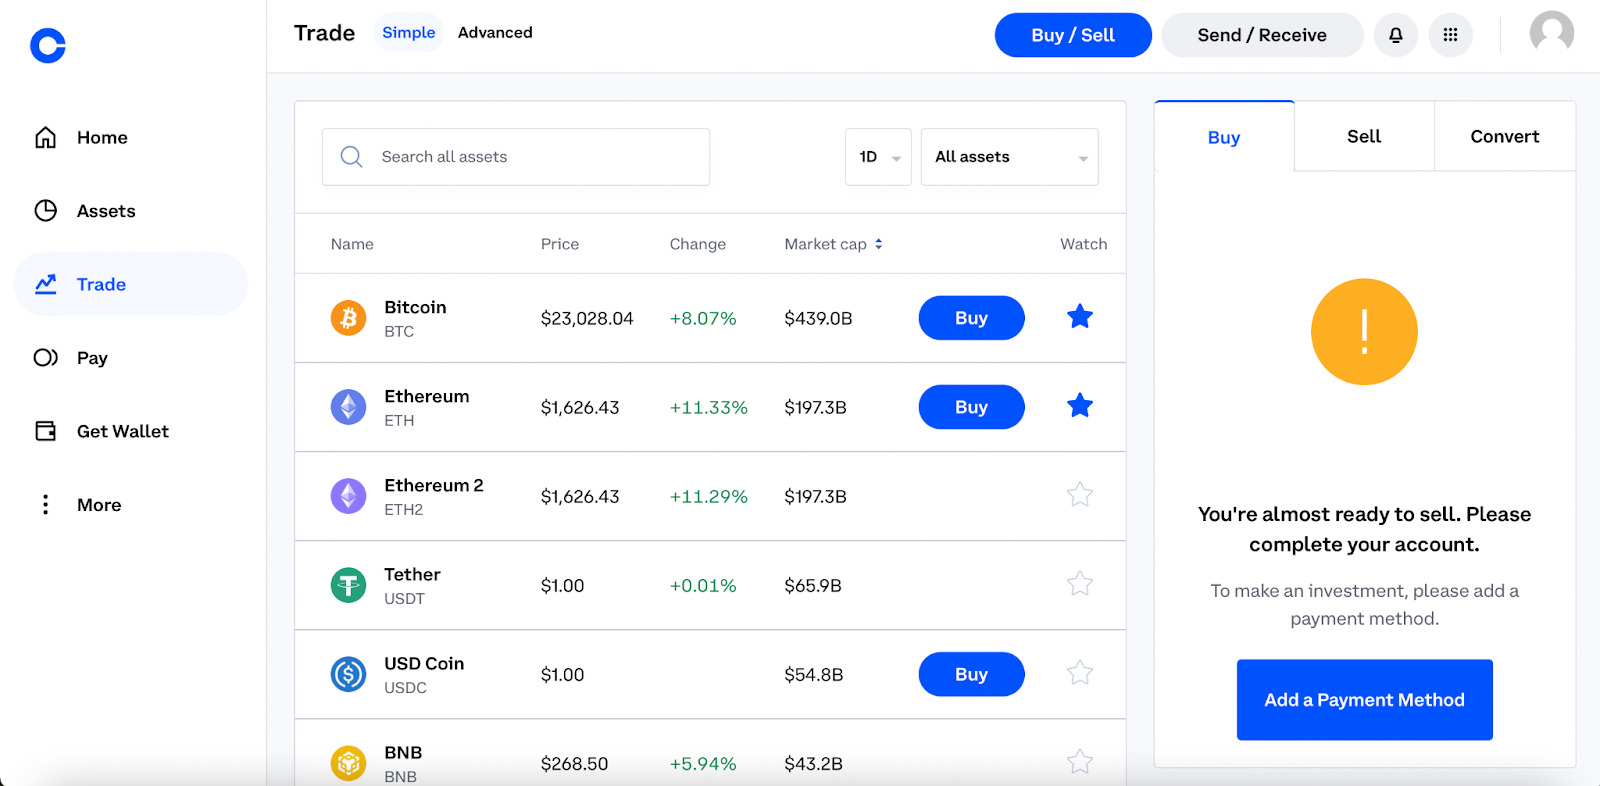Viewport: 1600px width, 786px height.
Task: Click the search magnifier icon
Action: (x=351, y=157)
